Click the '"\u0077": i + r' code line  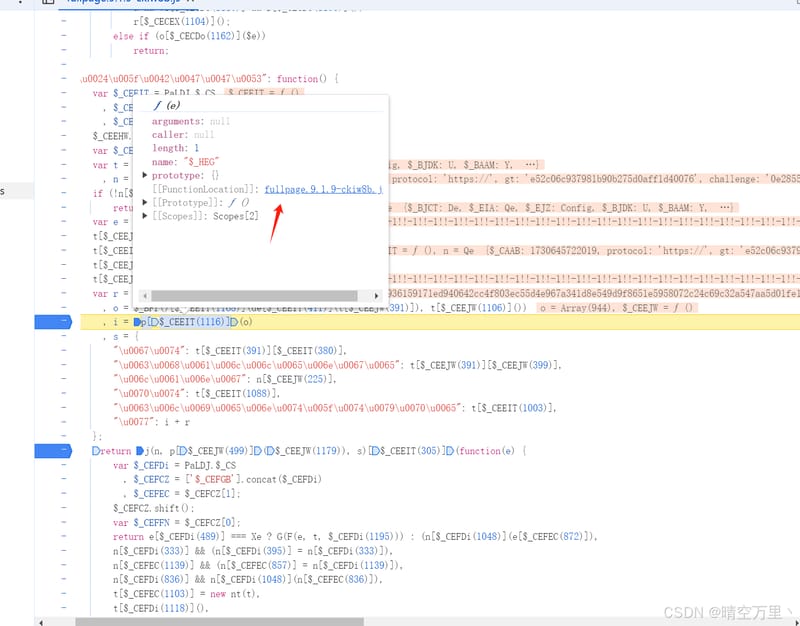152,422
